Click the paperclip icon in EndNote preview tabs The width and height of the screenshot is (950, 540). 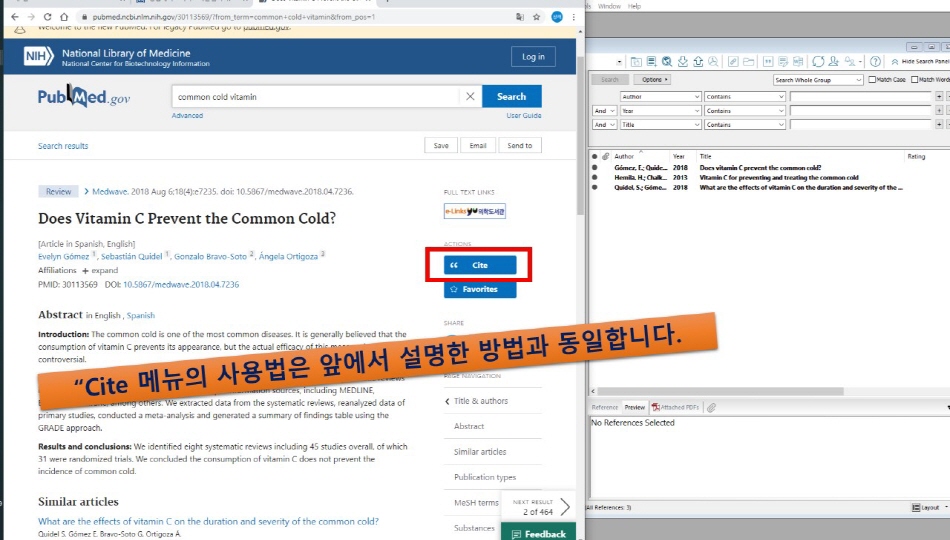click(x=711, y=408)
